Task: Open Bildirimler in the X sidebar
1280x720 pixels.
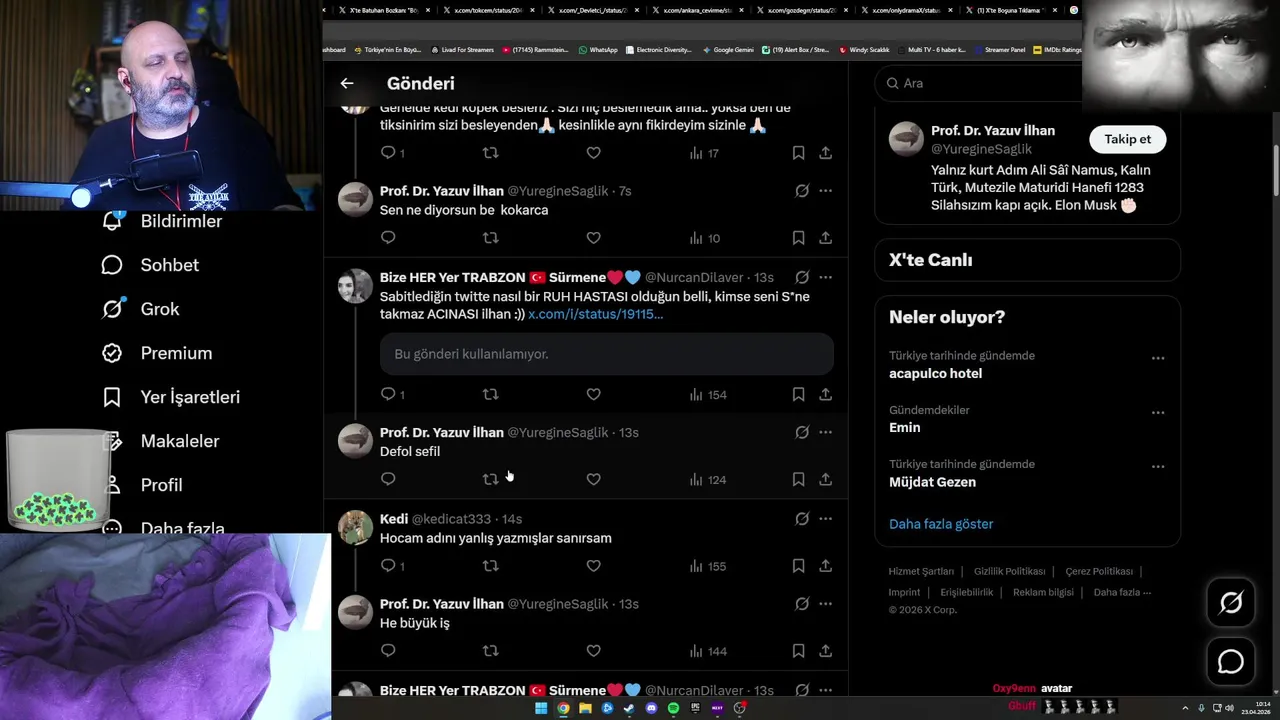Action: (x=162, y=221)
